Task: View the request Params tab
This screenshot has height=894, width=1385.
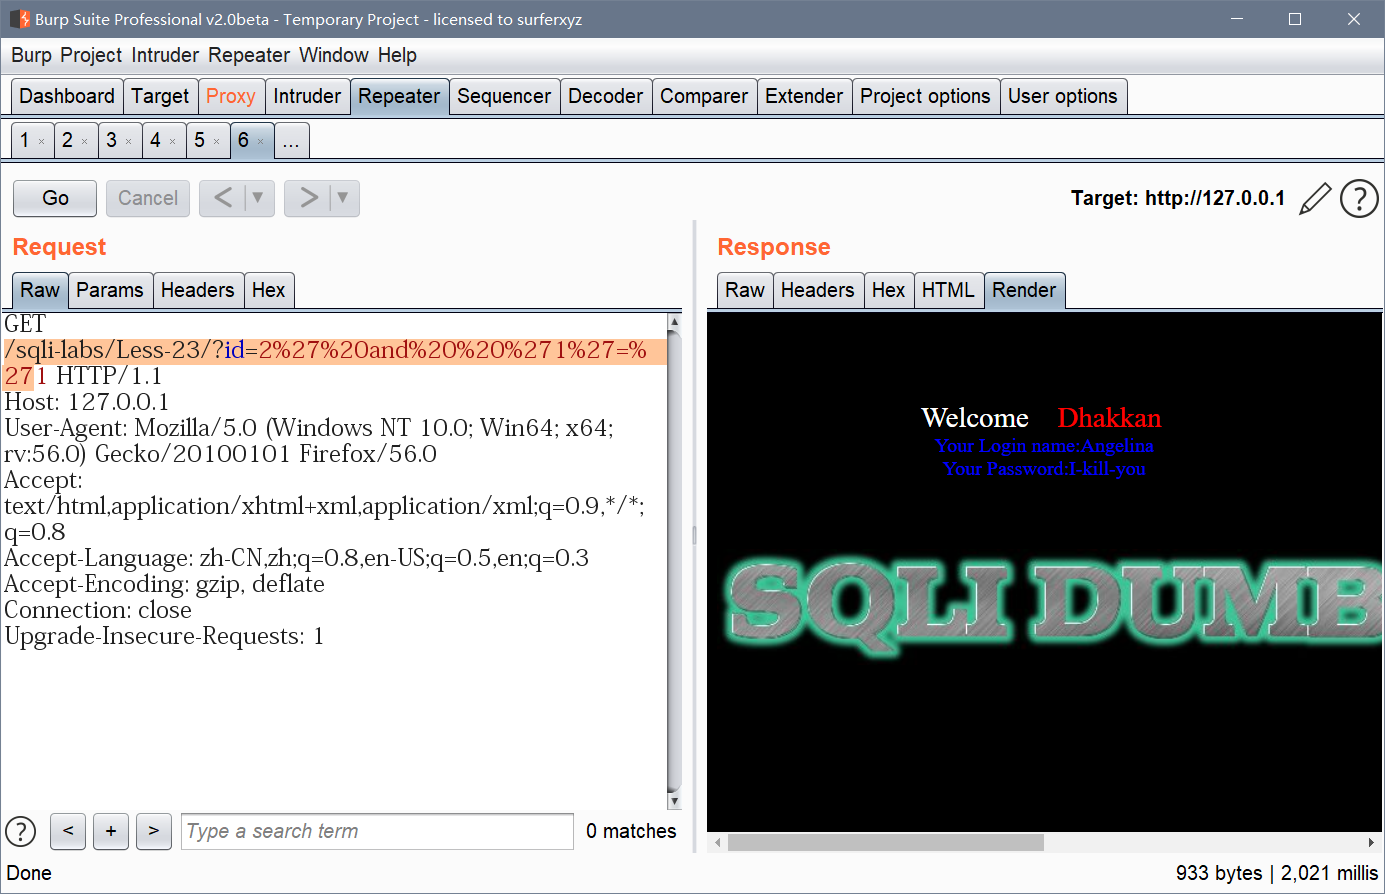Action: pyautogui.click(x=110, y=290)
